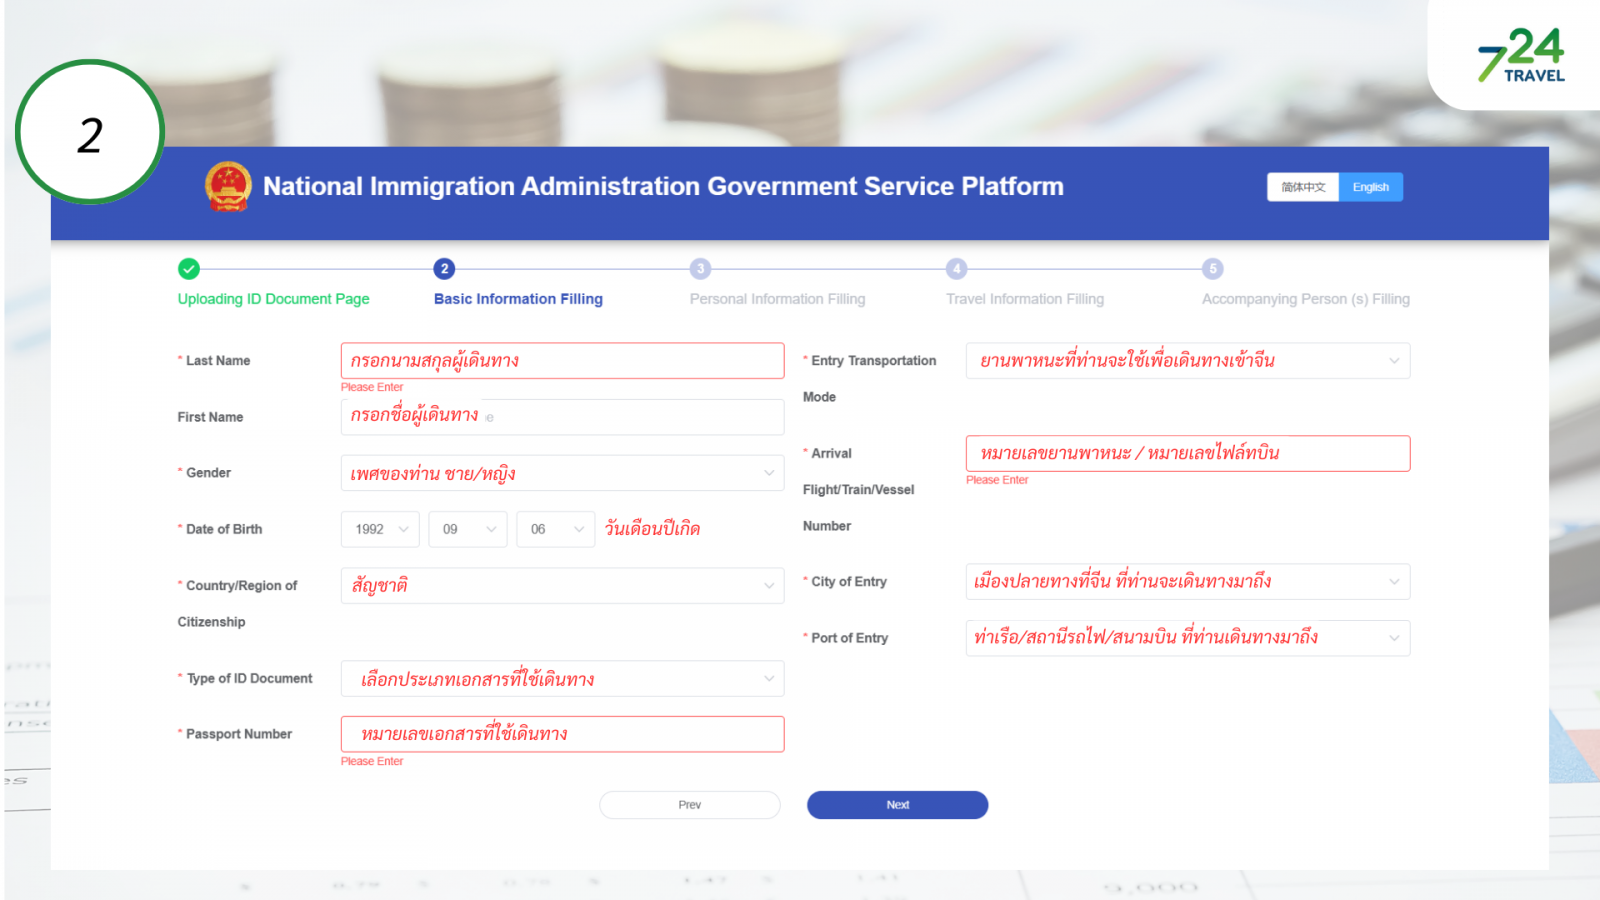This screenshot has height=900, width=1600.
Task: Switch language to English
Action: pos(1370,187)
